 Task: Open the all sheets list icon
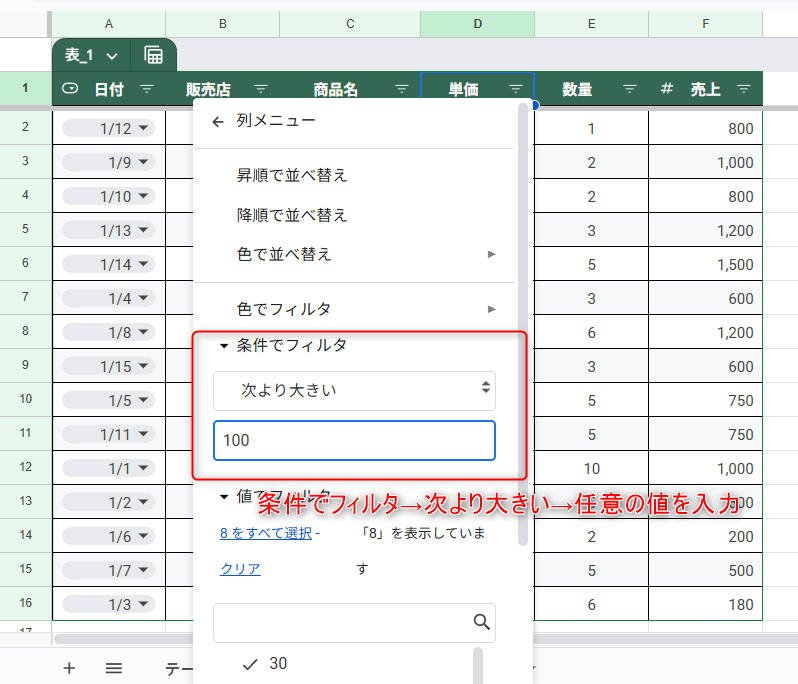114,668
